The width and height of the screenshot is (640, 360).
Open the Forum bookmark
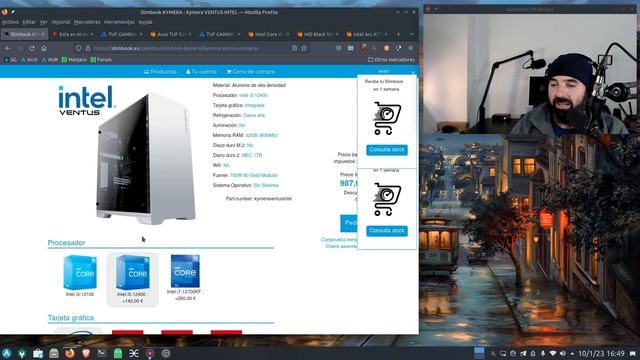pos(101,60)
